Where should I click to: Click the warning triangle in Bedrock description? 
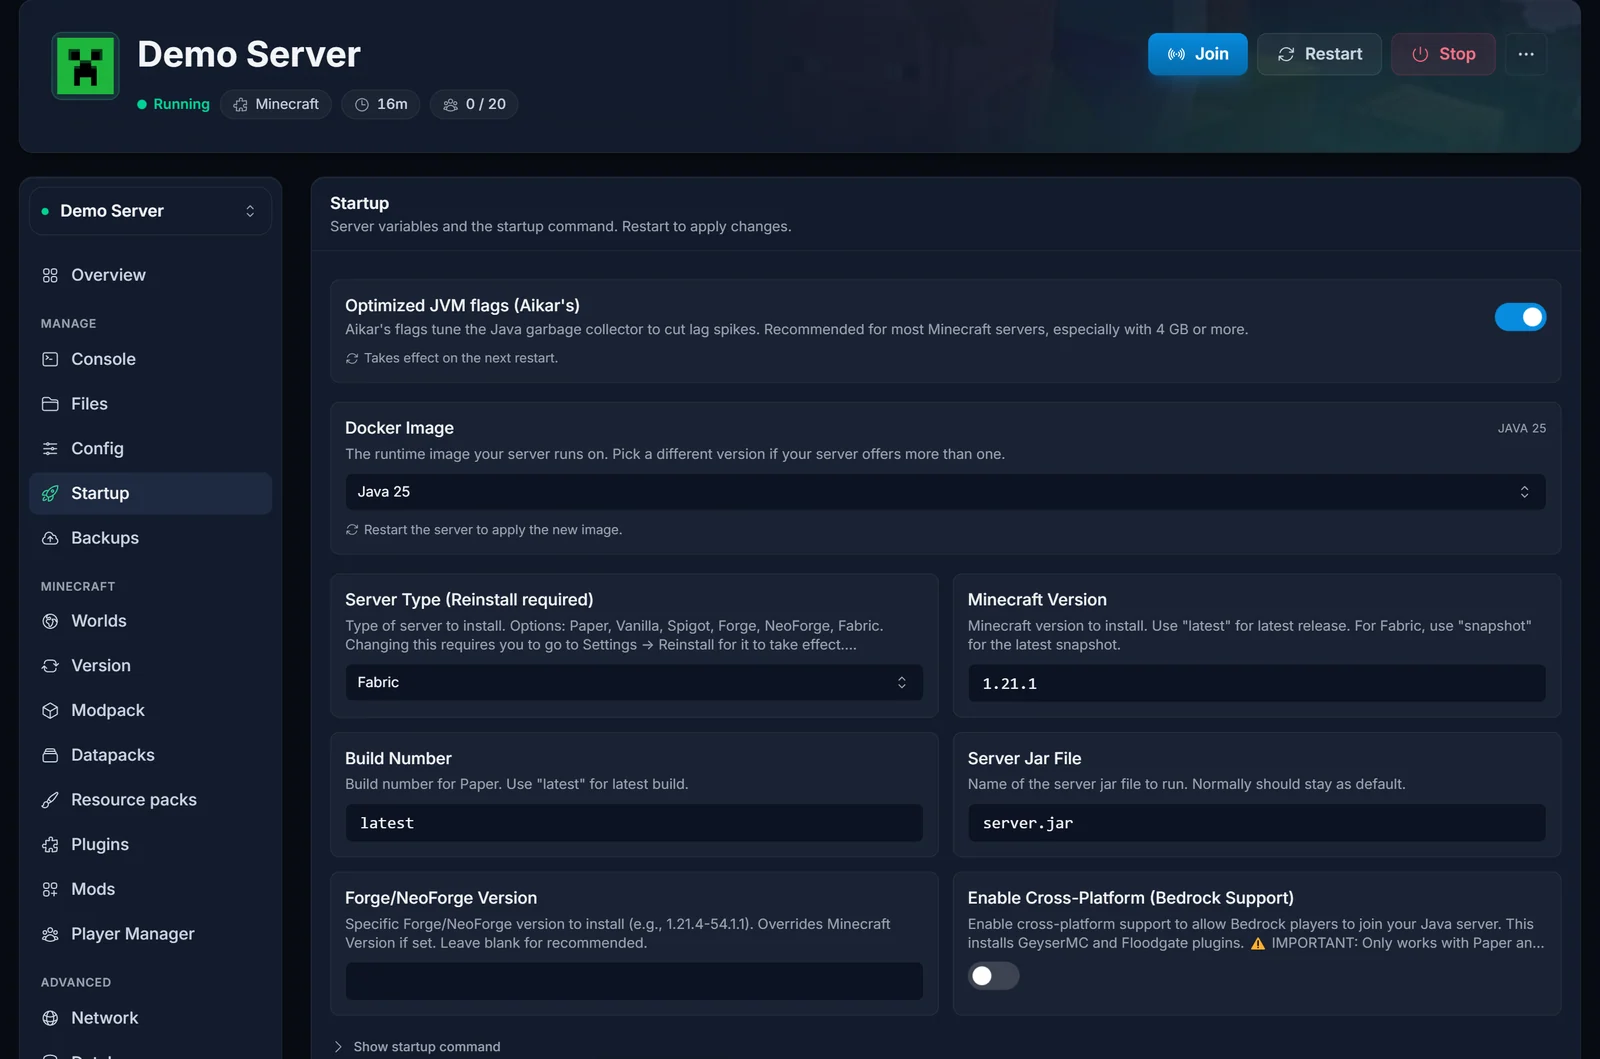pyautogui.click(x=1258, y=943)
